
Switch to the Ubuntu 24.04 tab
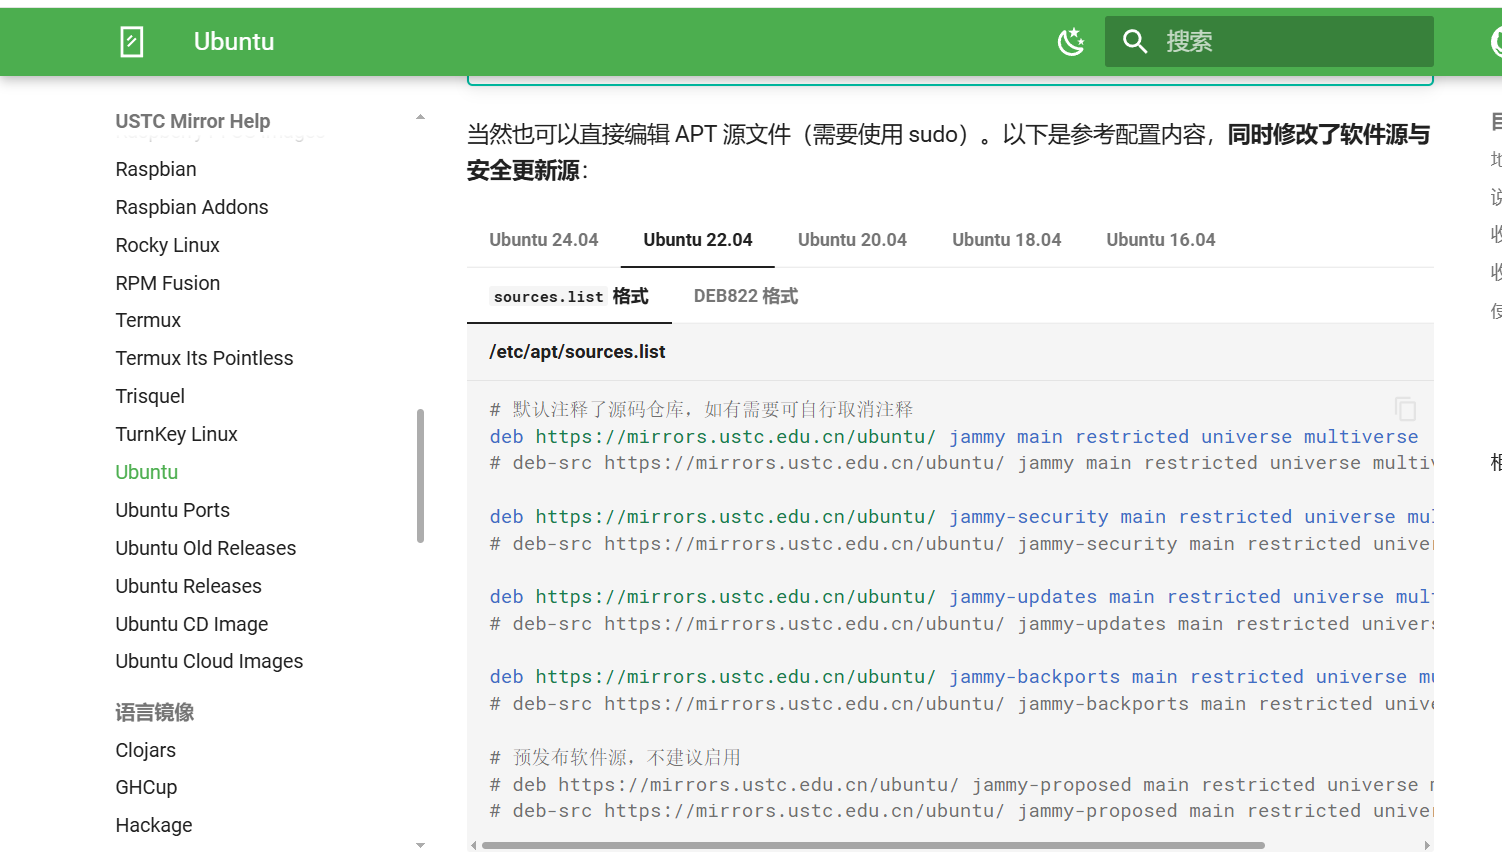(543, 240)
